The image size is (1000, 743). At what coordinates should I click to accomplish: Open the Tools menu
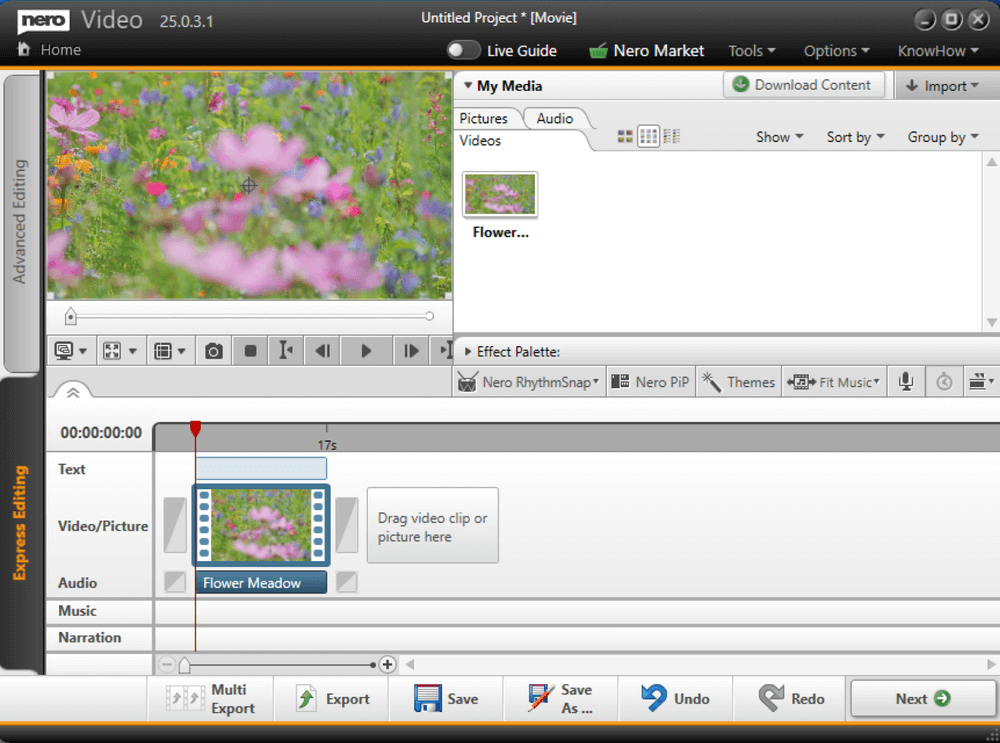tap(752, 50)
